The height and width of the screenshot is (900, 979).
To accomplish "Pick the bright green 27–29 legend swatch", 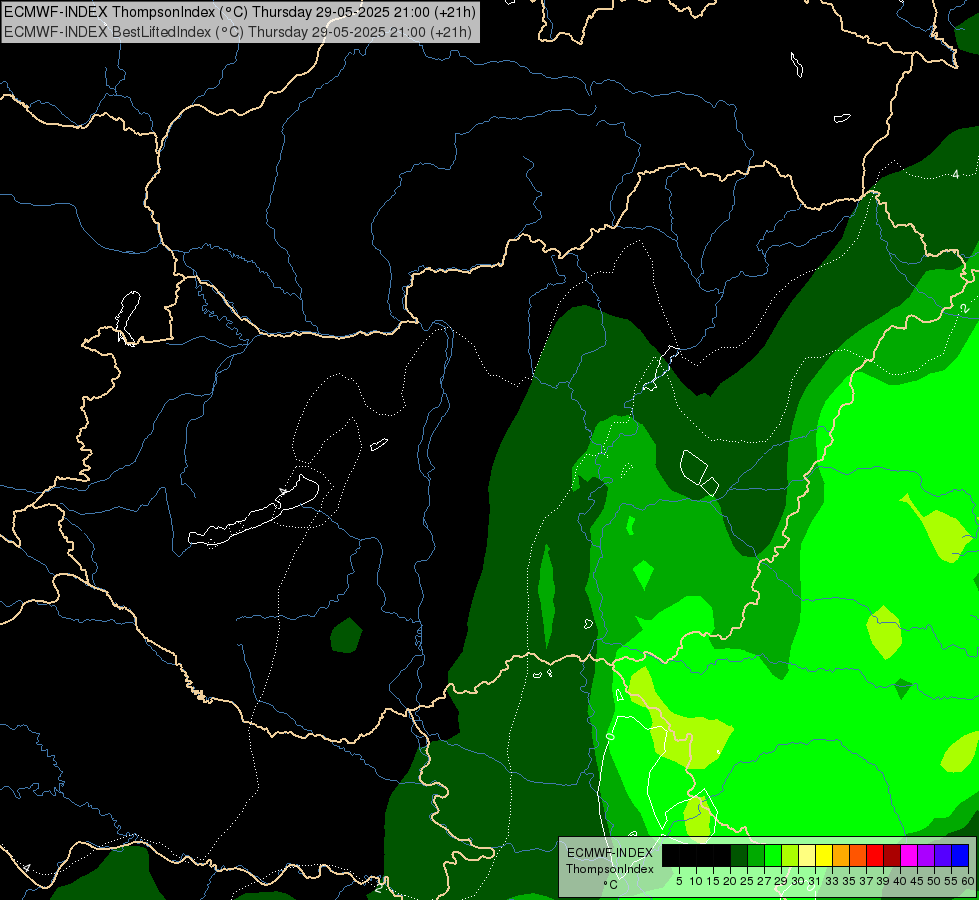I will [x=773, y=855].
